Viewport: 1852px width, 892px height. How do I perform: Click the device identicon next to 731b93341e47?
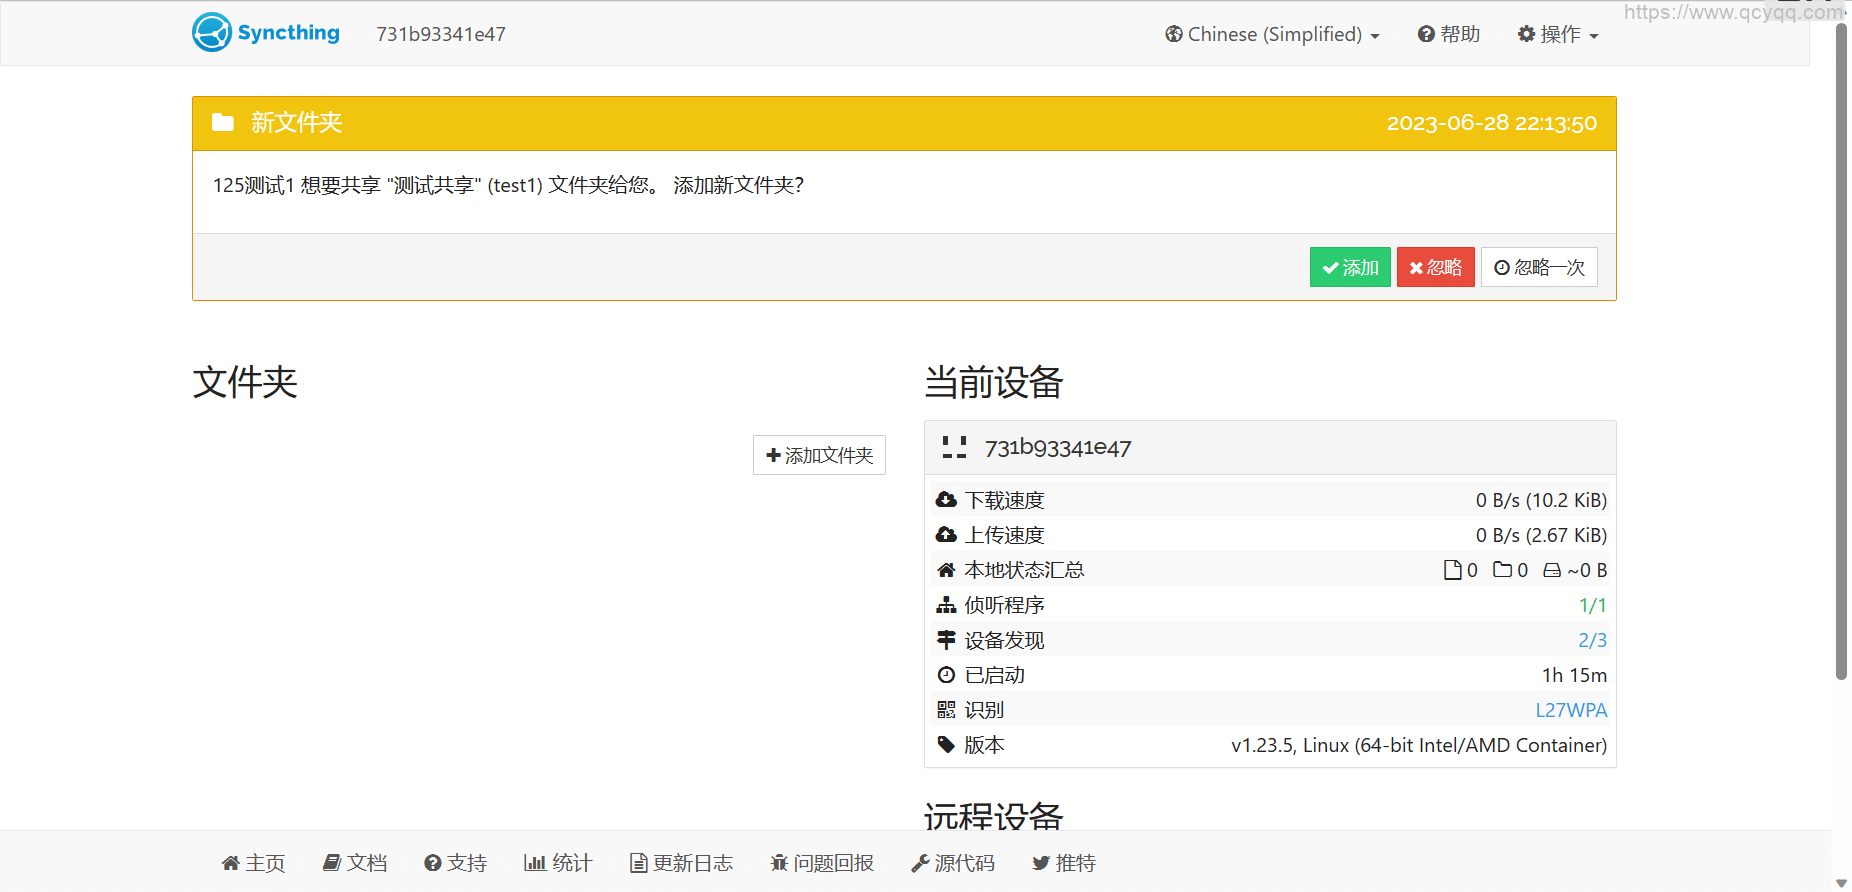click(x=954, y=448)
